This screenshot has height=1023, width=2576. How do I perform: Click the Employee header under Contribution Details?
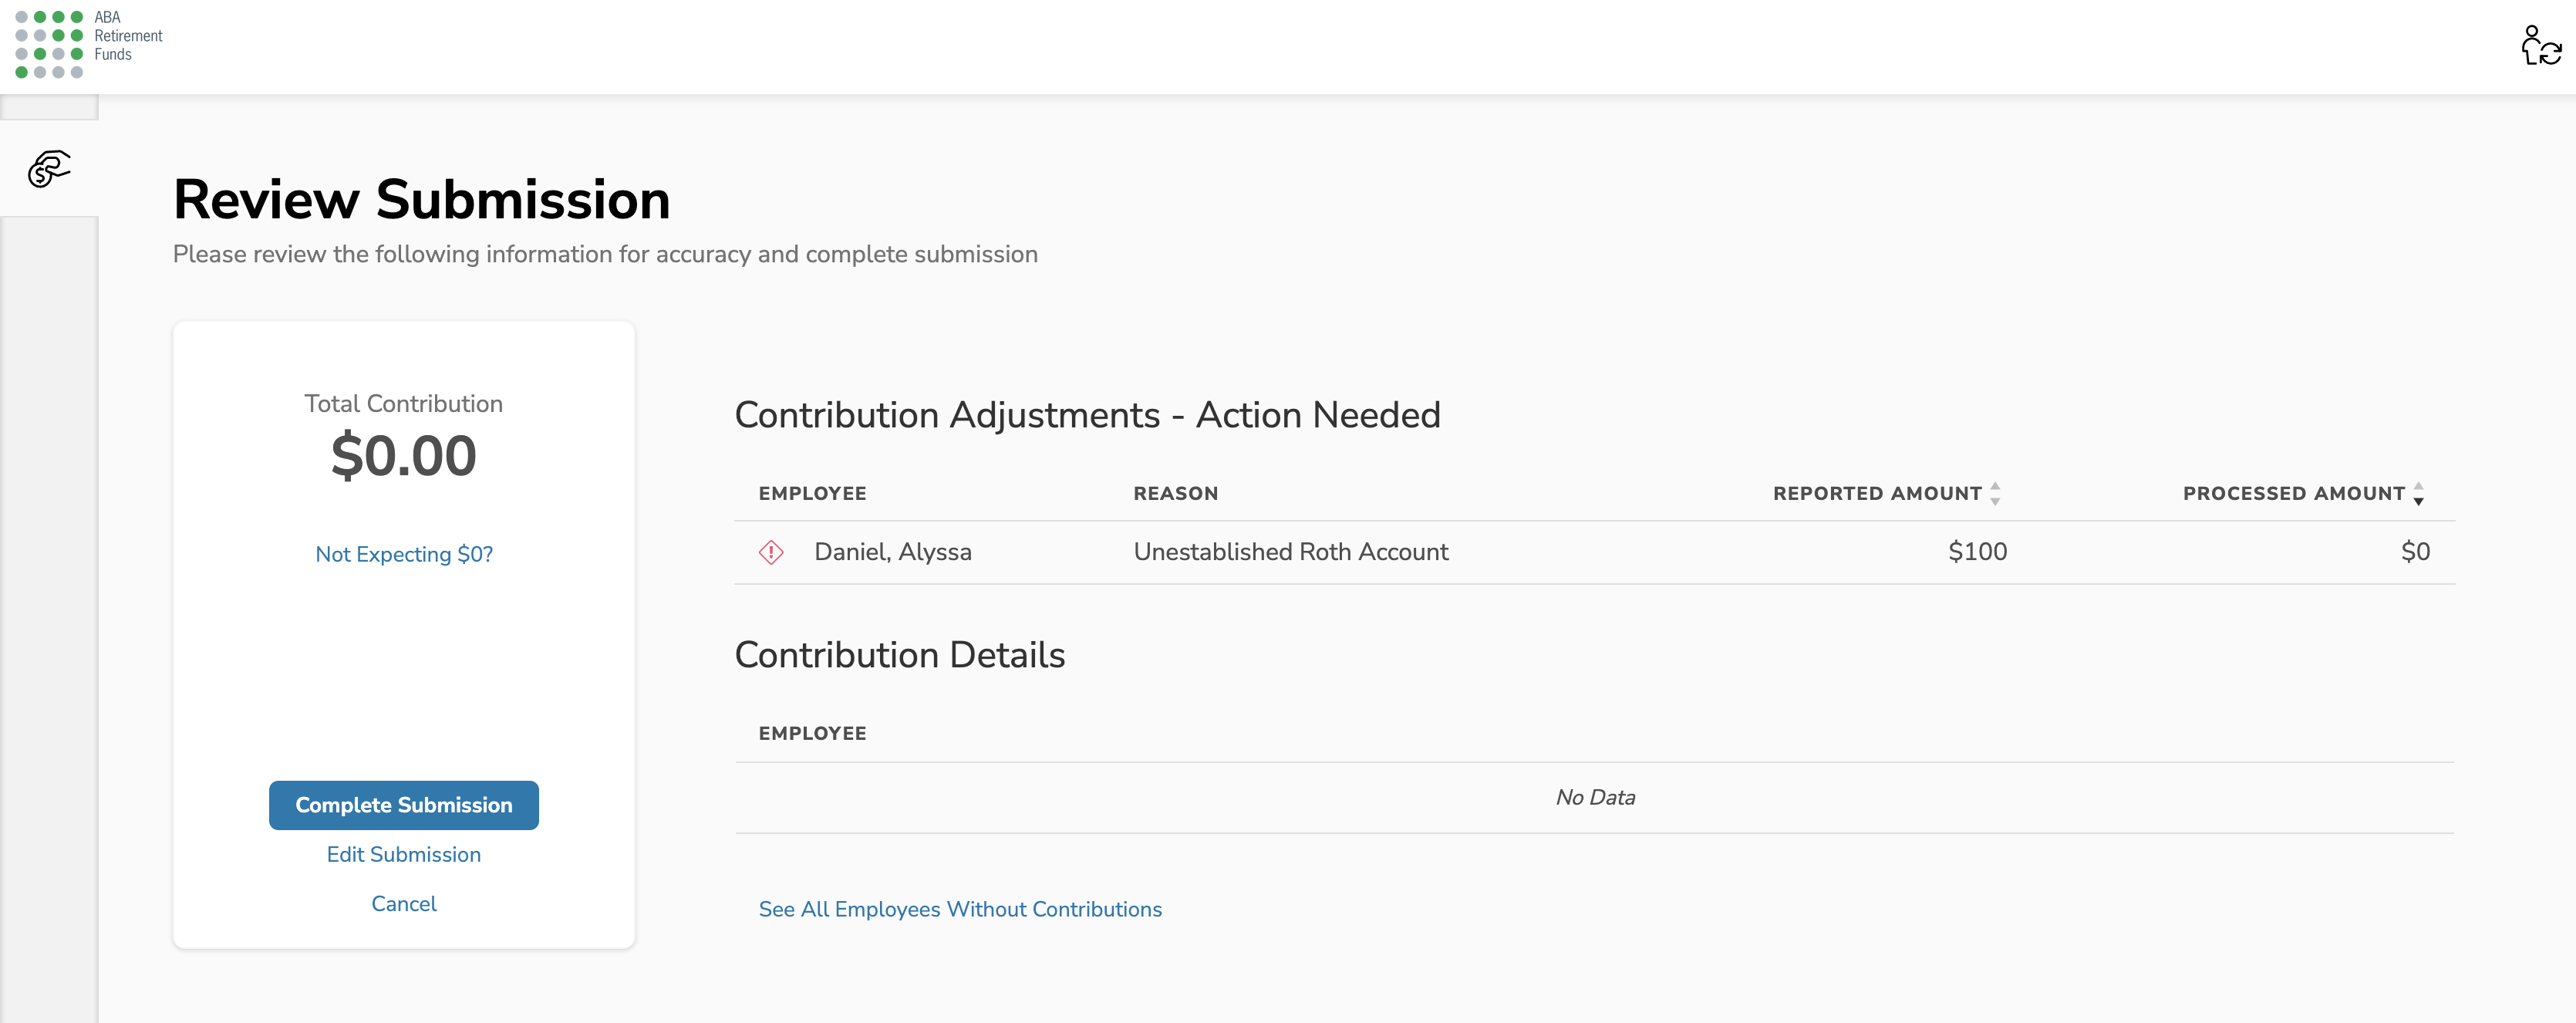(812, 733)
